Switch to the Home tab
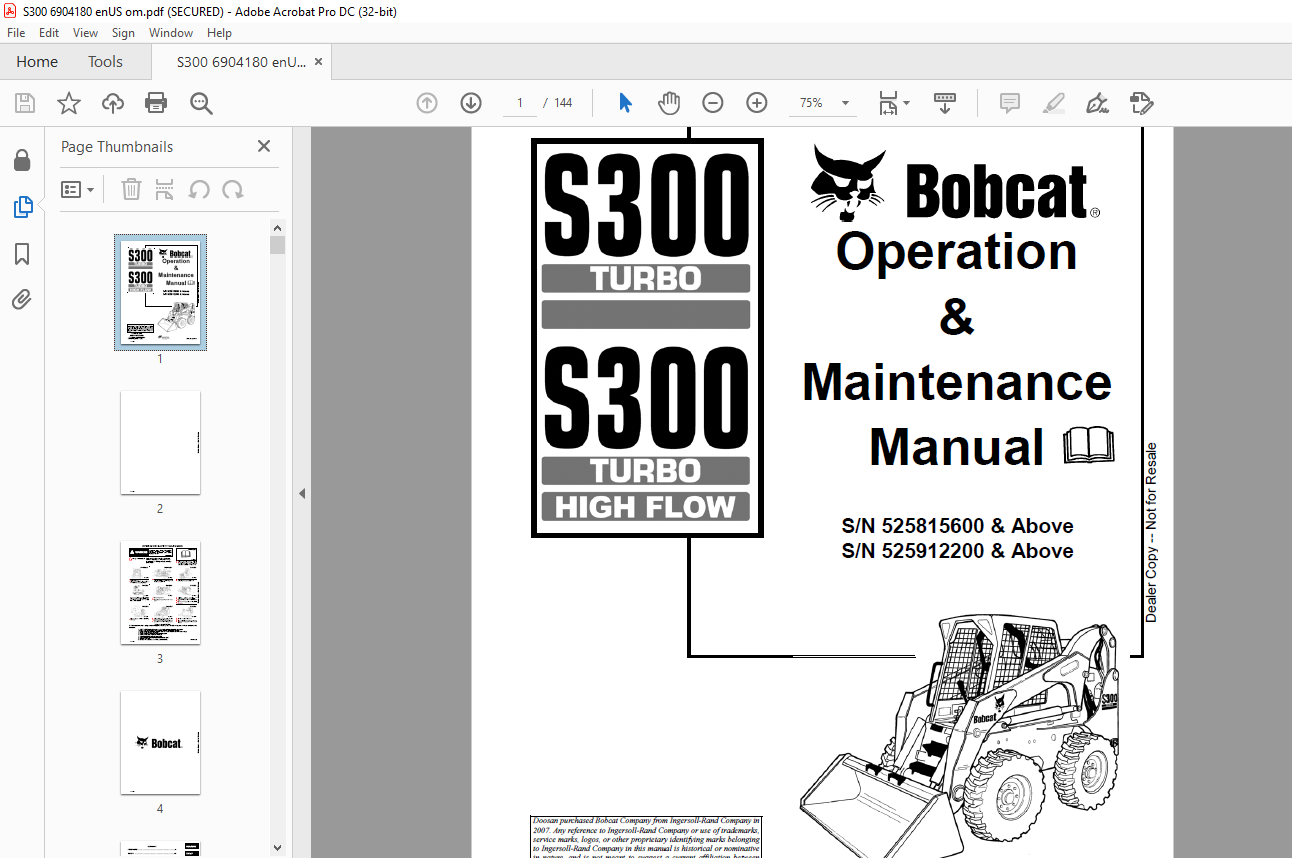Image resolution: width=1292 pixels, height=858 pixels. pos(37,62)
